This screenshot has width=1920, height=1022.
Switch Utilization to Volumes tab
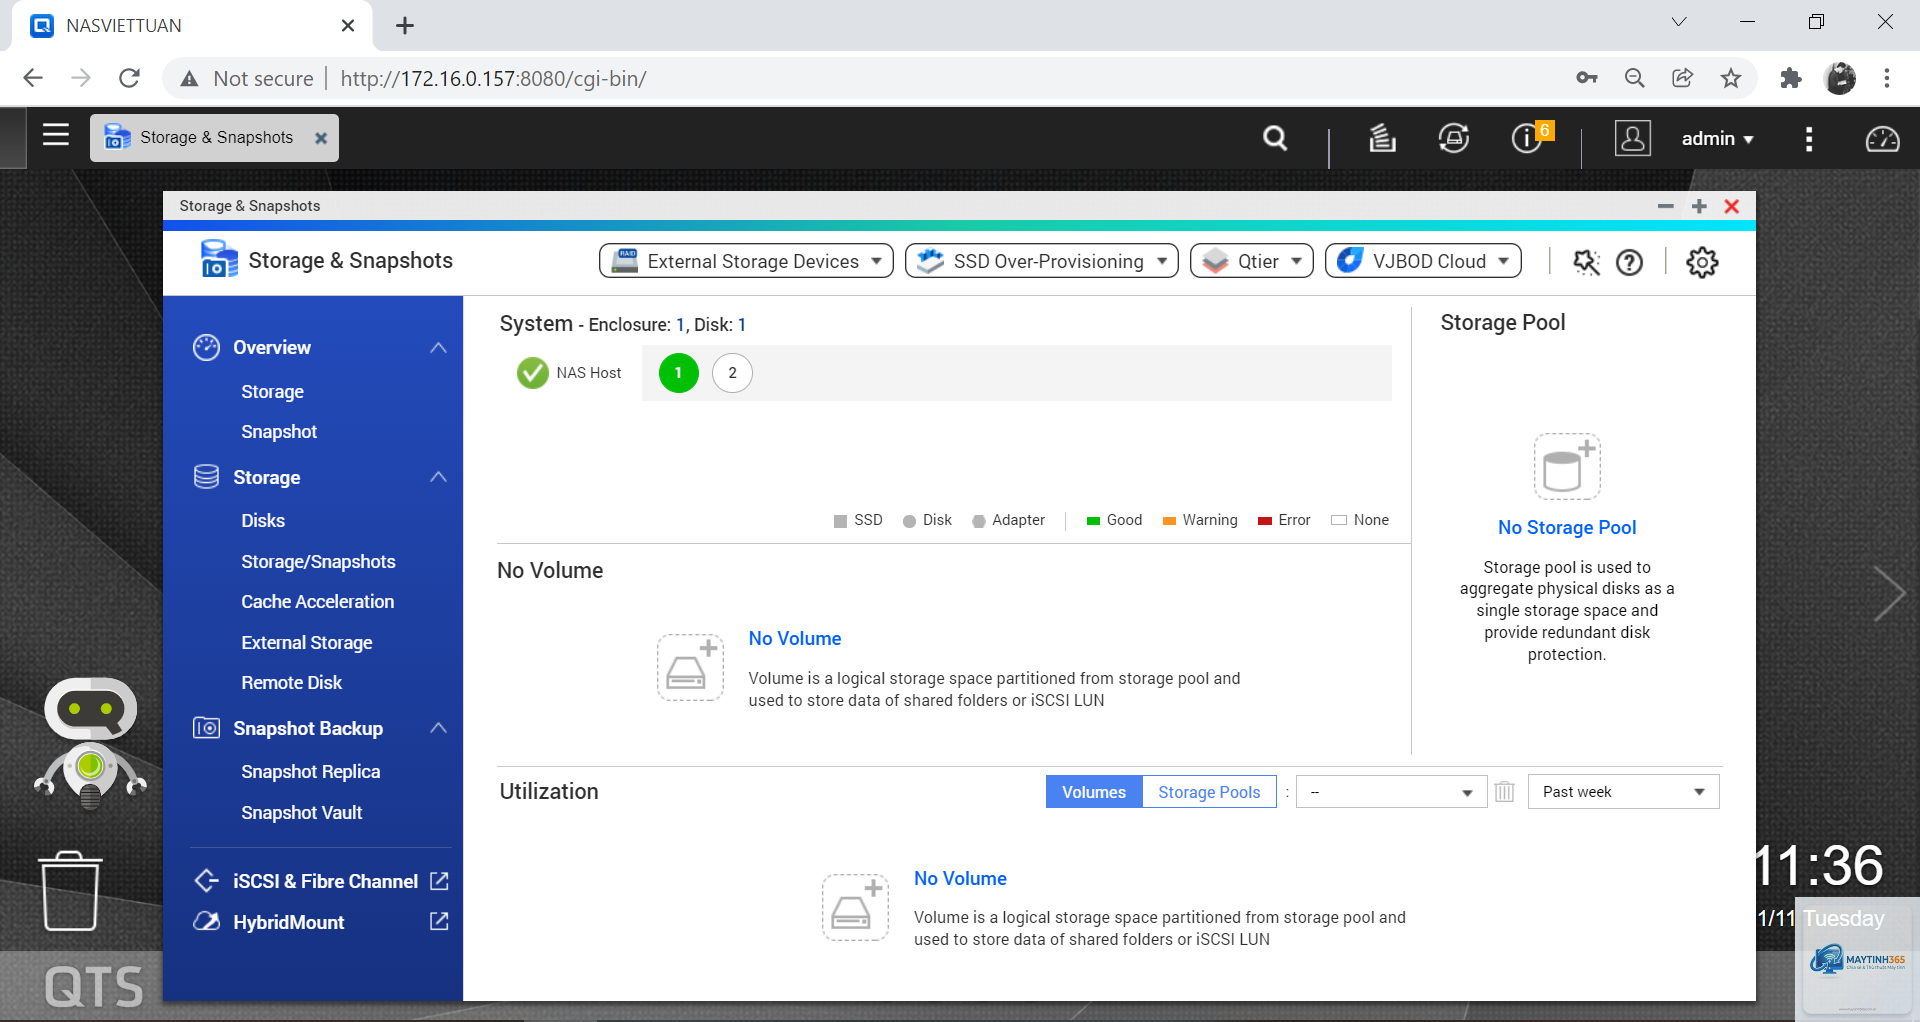pos(1094,792)
